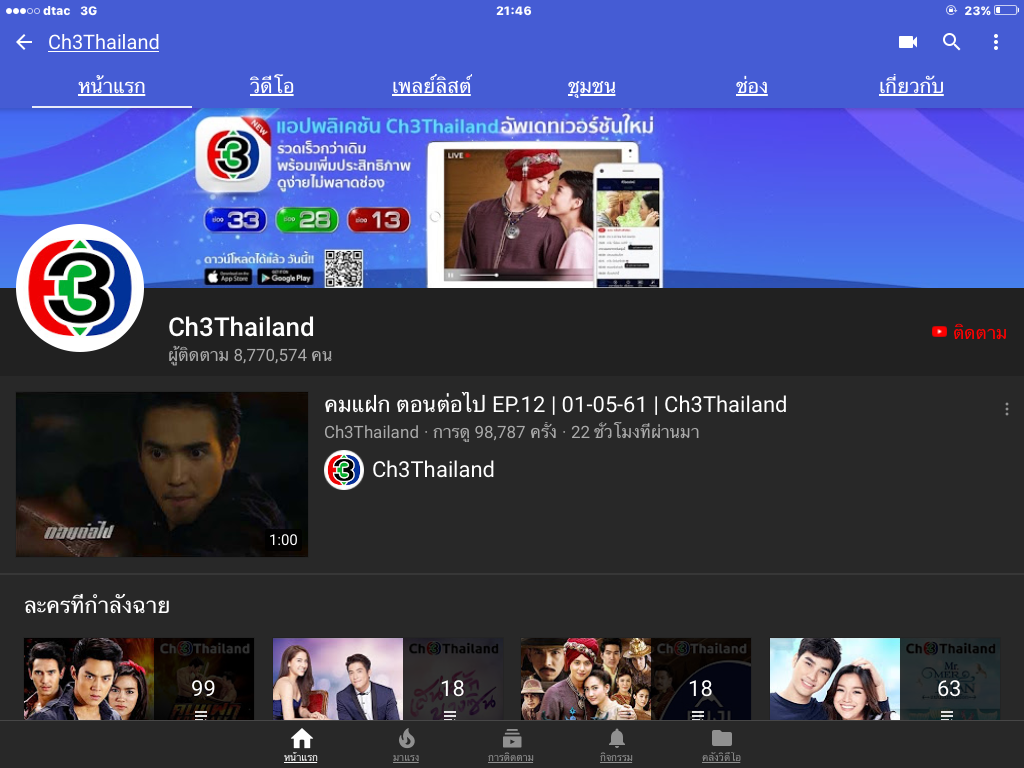
Task: Open the subscriptions icon in bottom bar
Action: (x=511, y=739)
